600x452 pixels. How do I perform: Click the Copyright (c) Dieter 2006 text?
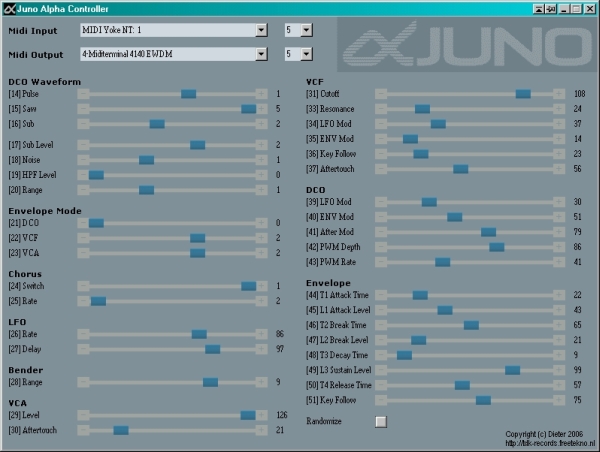[544, 434]
